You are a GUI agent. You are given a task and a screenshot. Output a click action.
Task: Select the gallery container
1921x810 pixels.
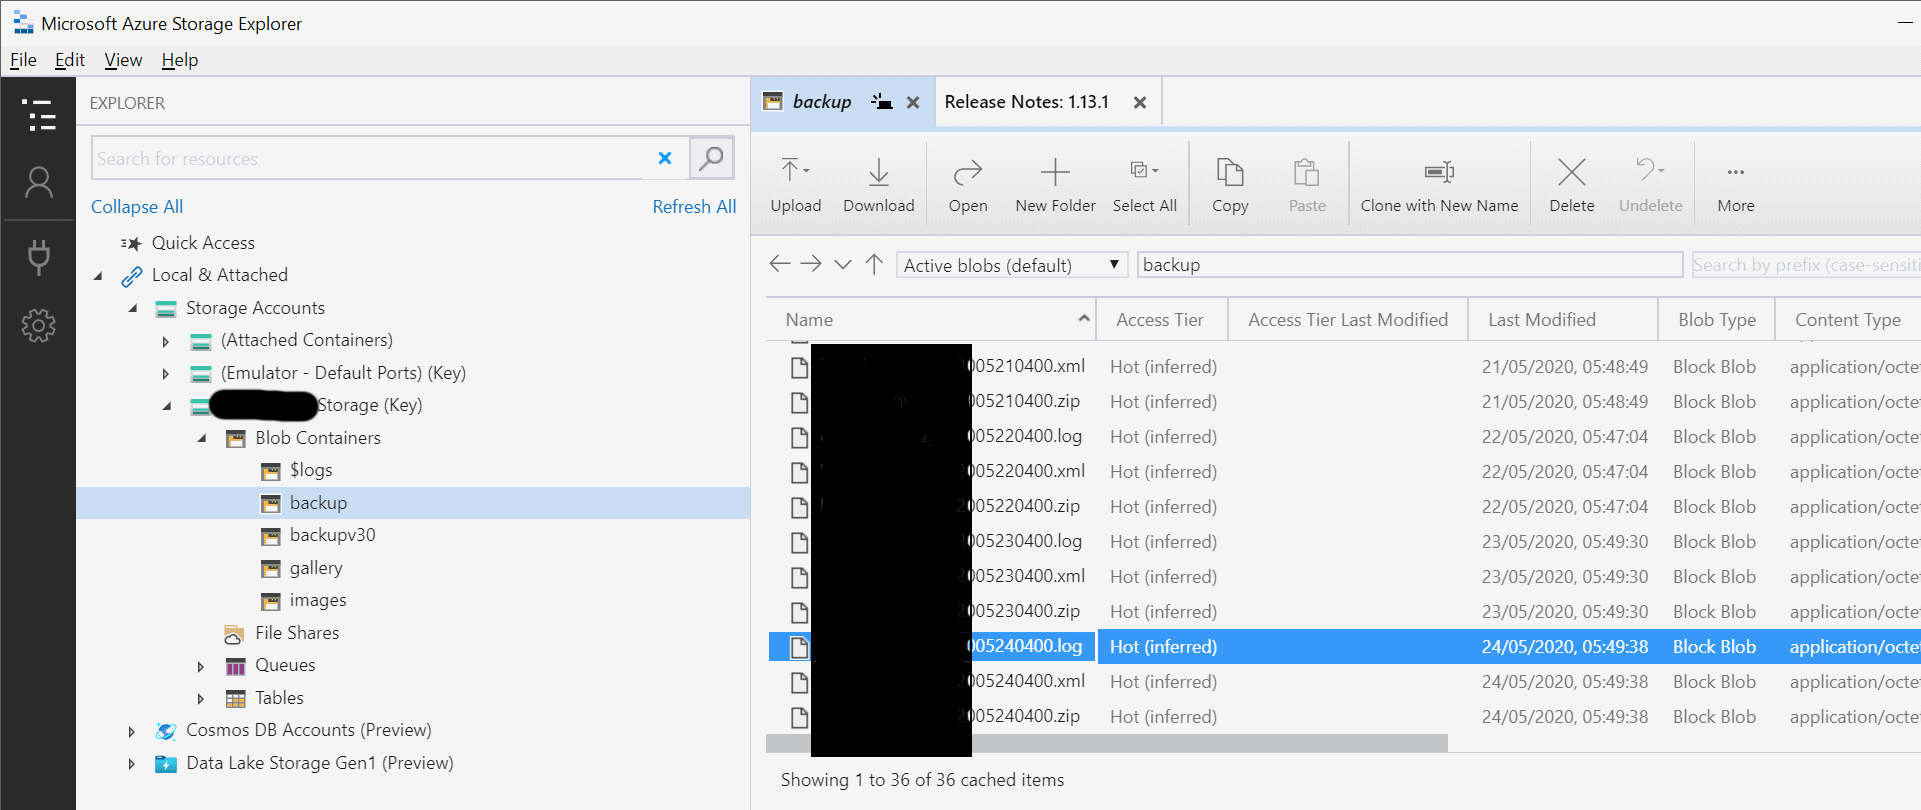pos(316,568)
